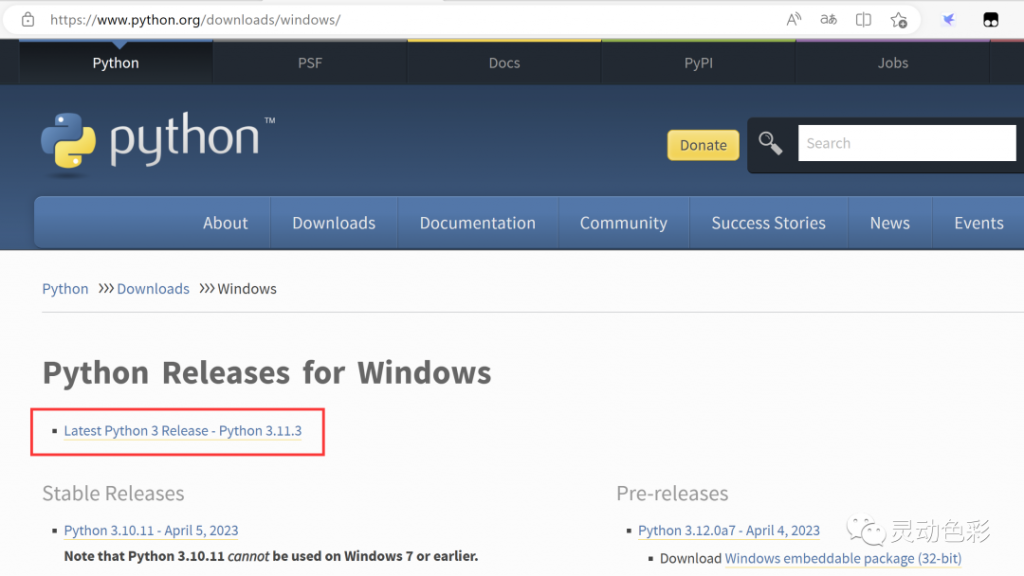Screen dimensions: 1024x576
Task: Open the Documentation menu
Action: pyautogui.click(x=477, y=223)
